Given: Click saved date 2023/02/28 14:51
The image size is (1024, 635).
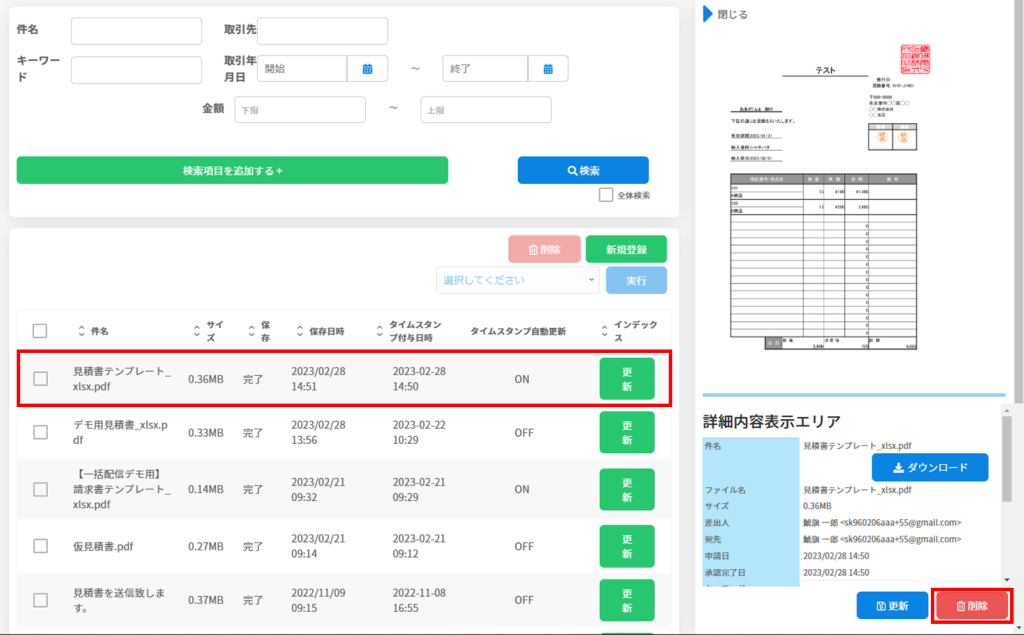Looking at the screenshot, I should (318, 378).
